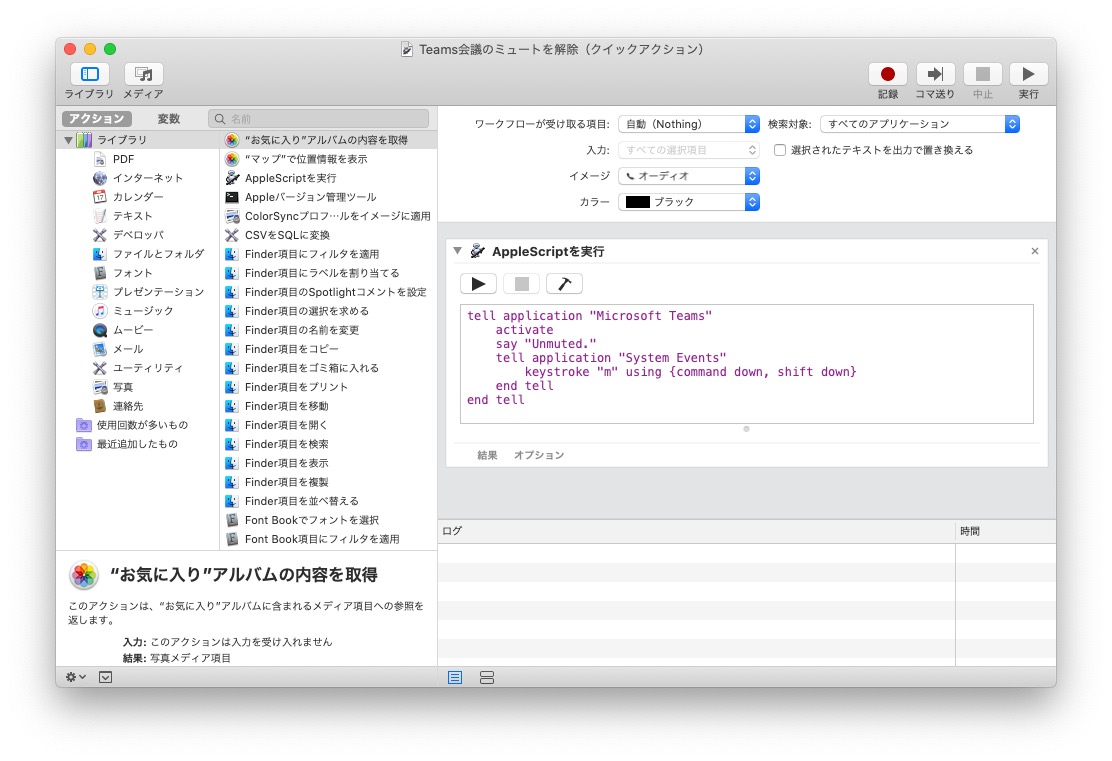Select the ColorSyncプロファイルをイメージに適用 action
Screen dimensions: 1112x761
pos(329,216)
